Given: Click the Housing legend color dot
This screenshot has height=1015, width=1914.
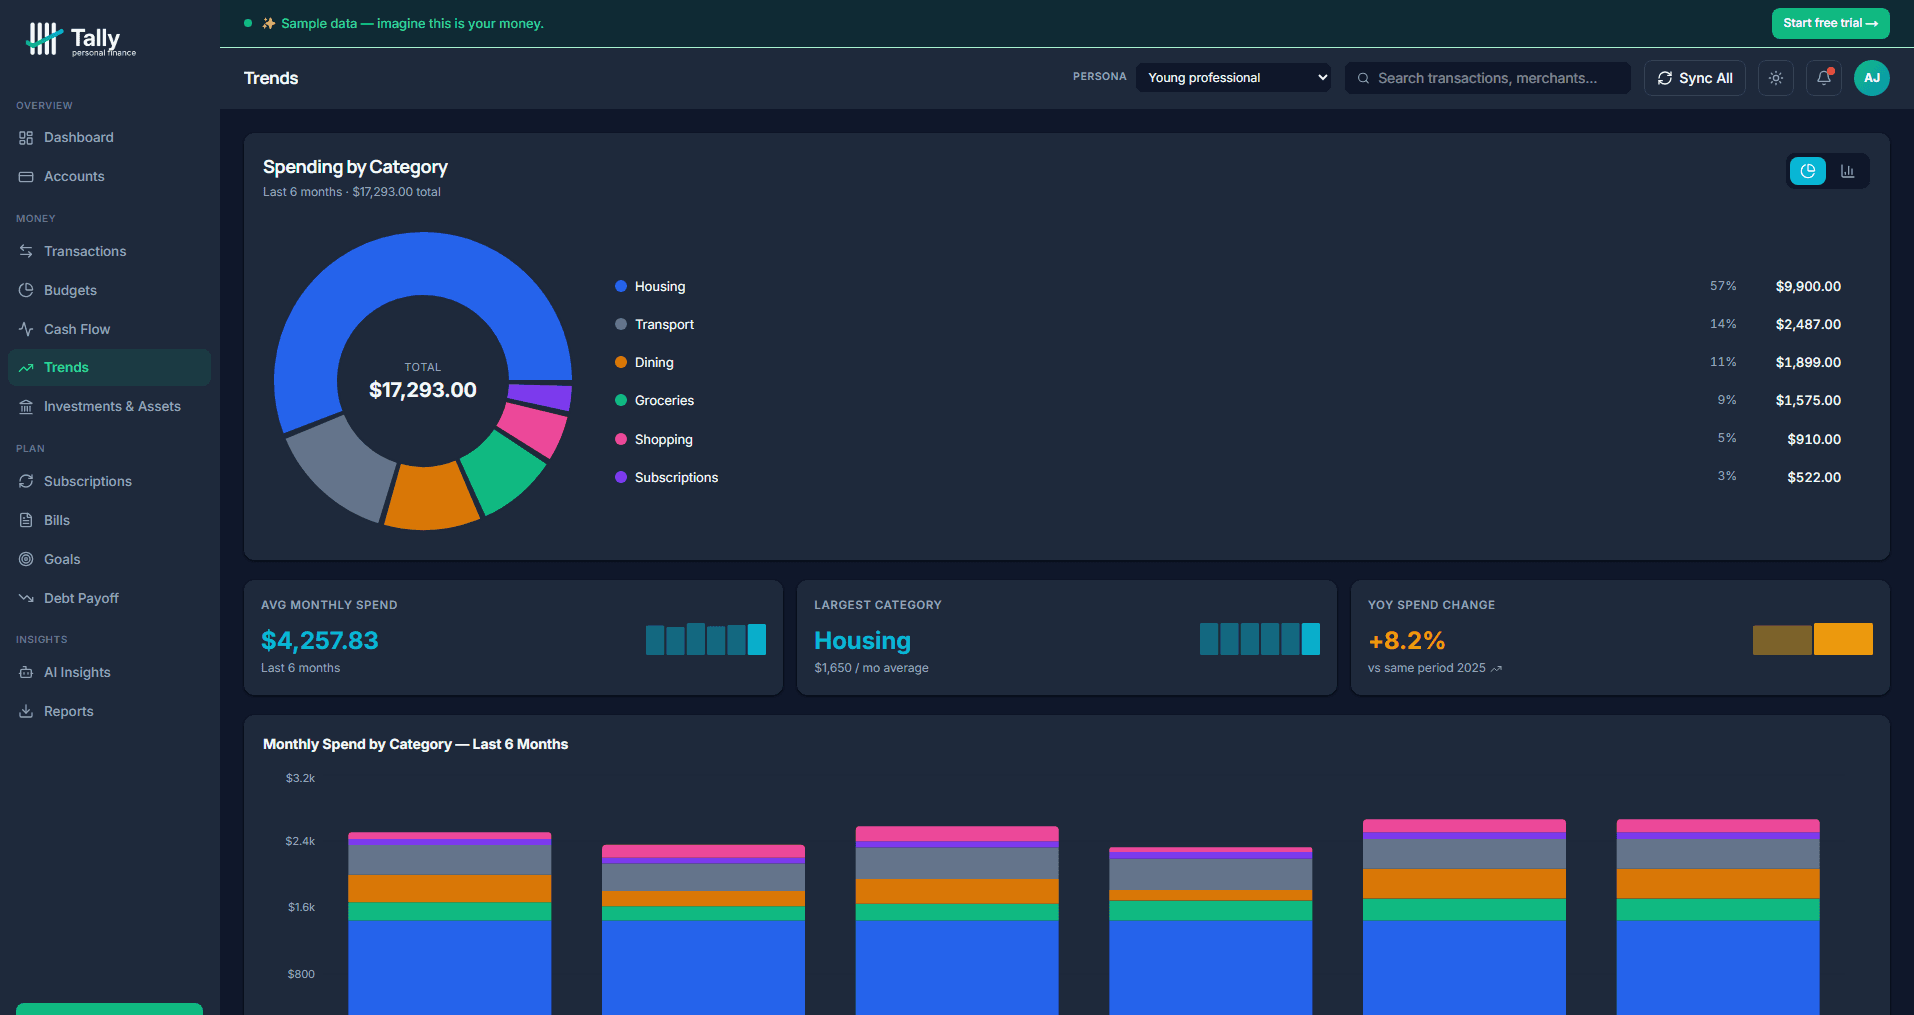Looking at the screenshot, I should point(621,286).
